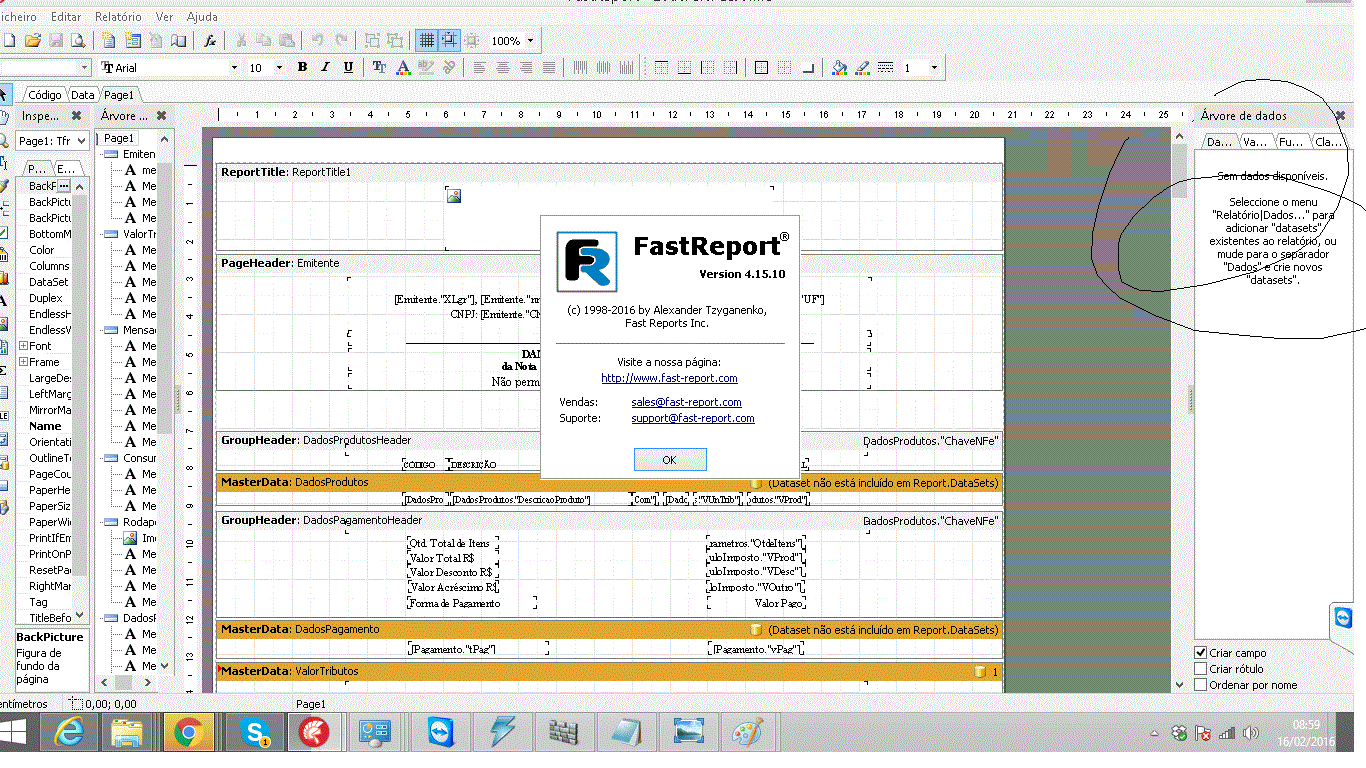Click the BackPicture ellipsis button

[x=64, y=186]
